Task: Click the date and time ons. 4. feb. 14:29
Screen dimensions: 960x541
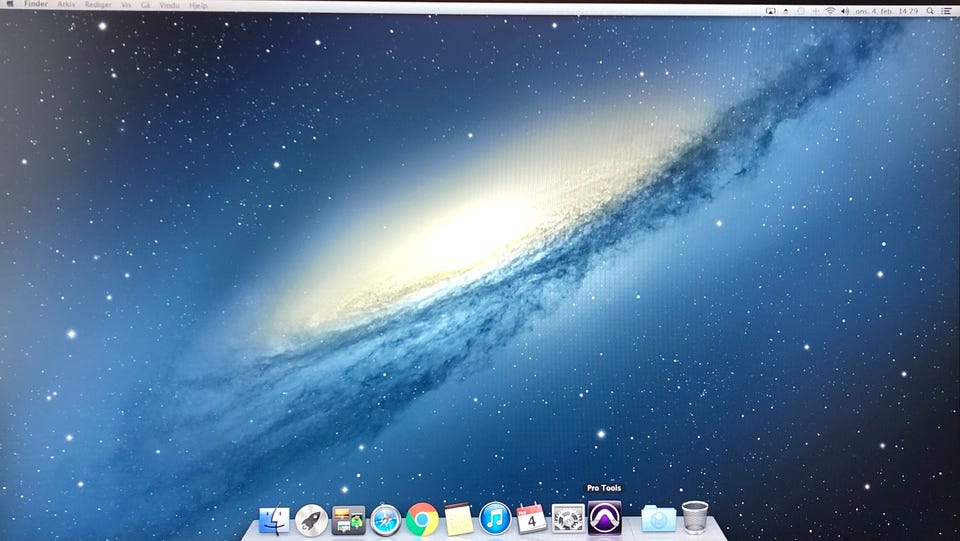Action: point(887,11)
